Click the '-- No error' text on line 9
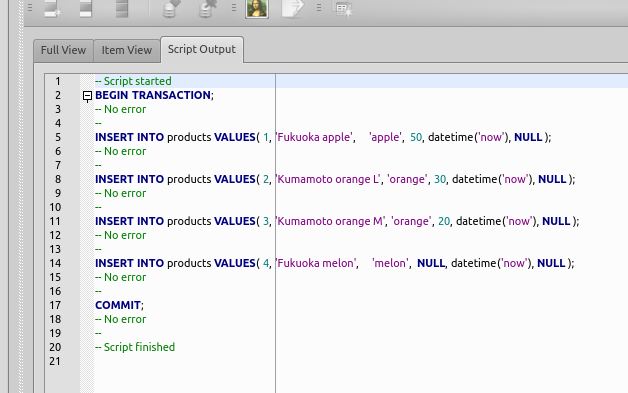The width and height of the screenshot is (628, 393). 121,193
